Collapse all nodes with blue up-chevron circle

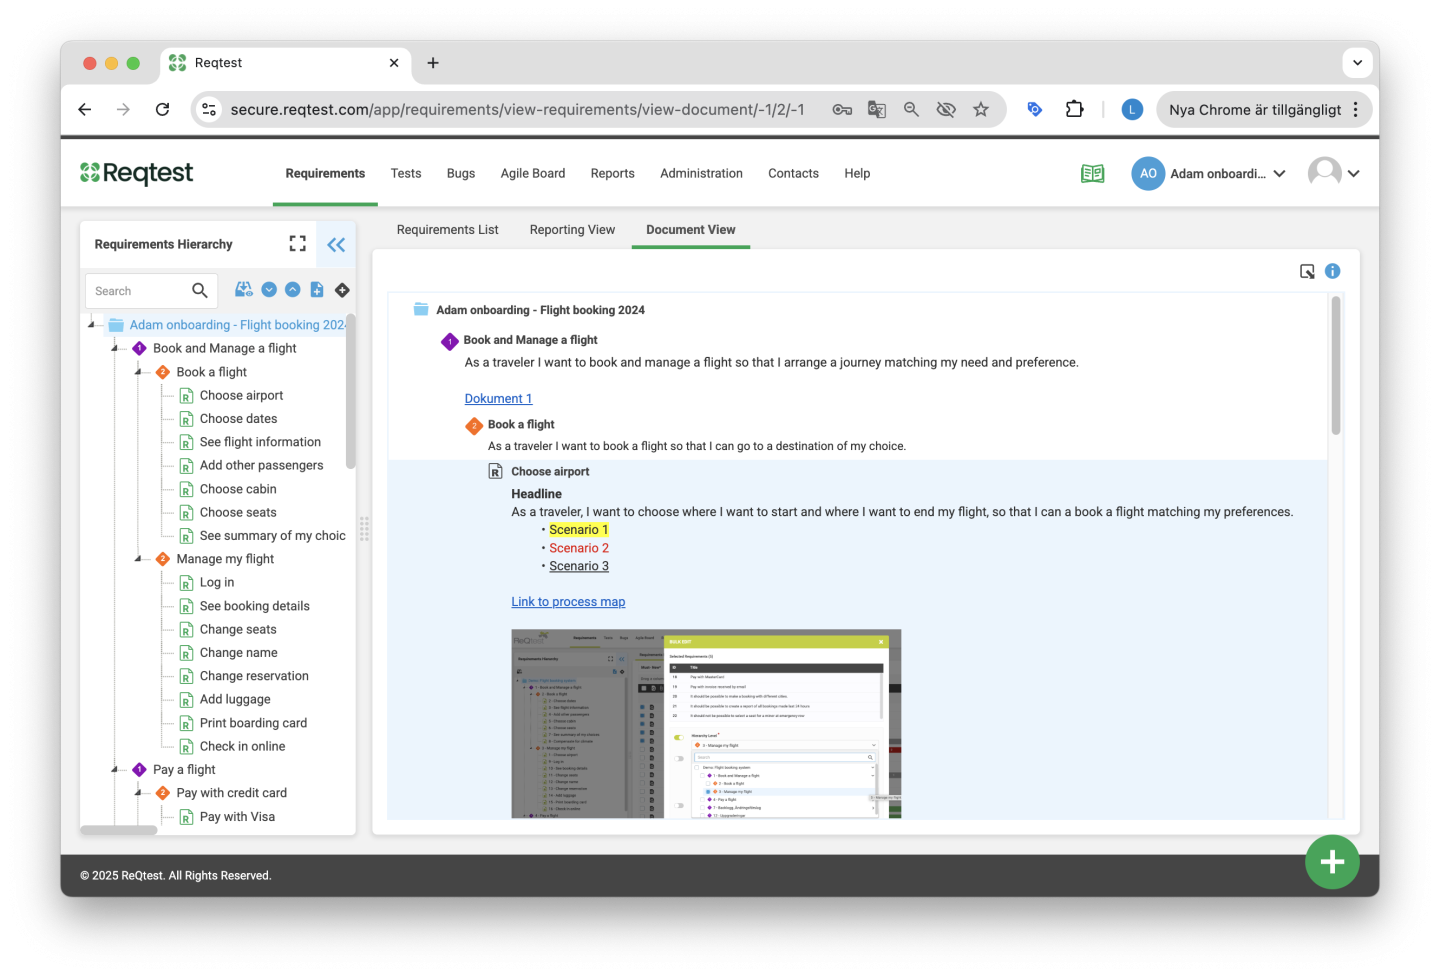coord(293,290)
